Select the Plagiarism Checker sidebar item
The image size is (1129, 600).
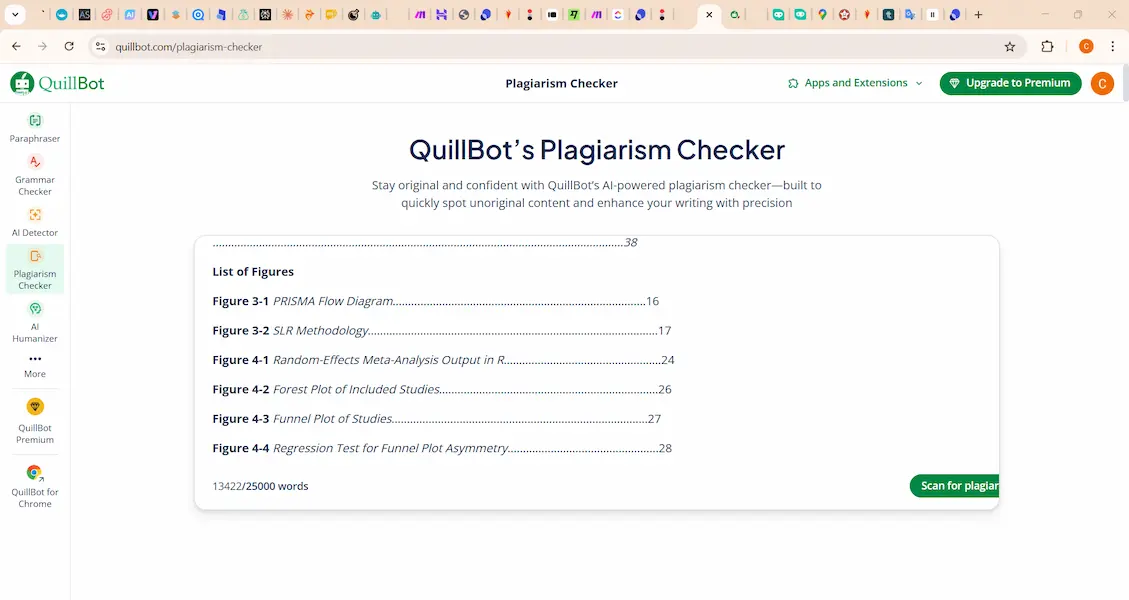coord(35,269)
